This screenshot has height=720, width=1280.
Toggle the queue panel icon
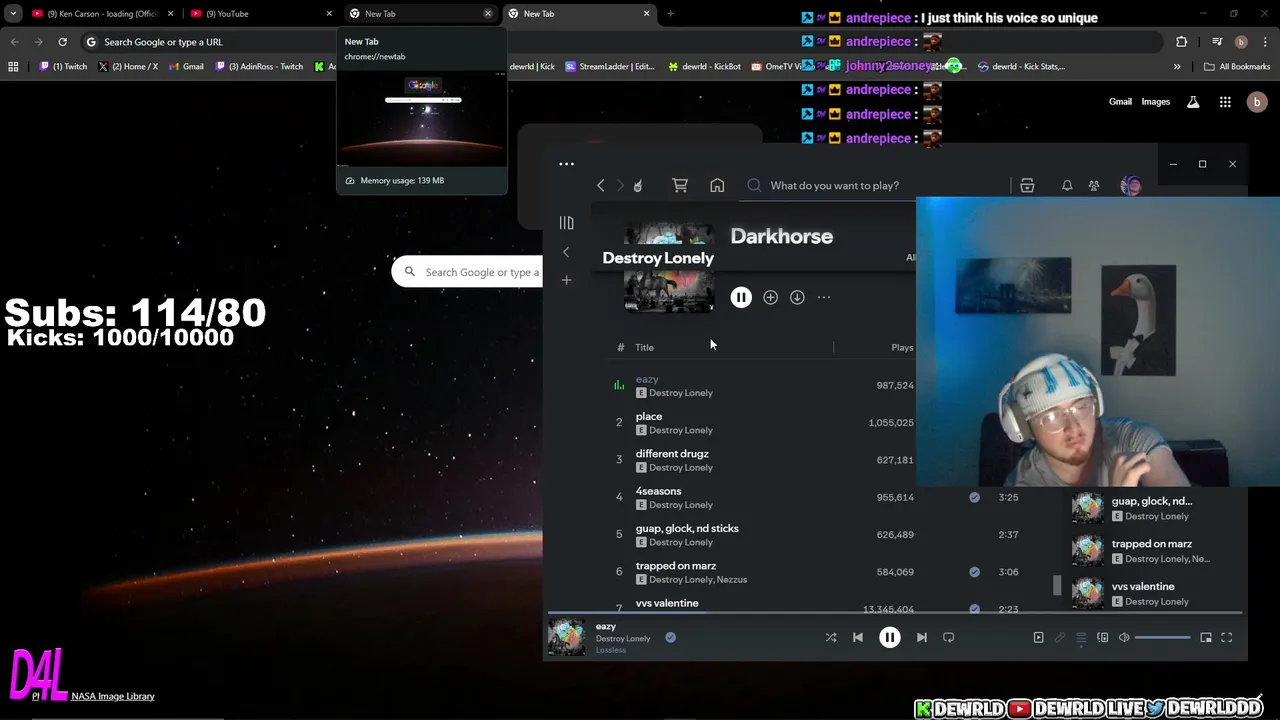coord(1081,637)
